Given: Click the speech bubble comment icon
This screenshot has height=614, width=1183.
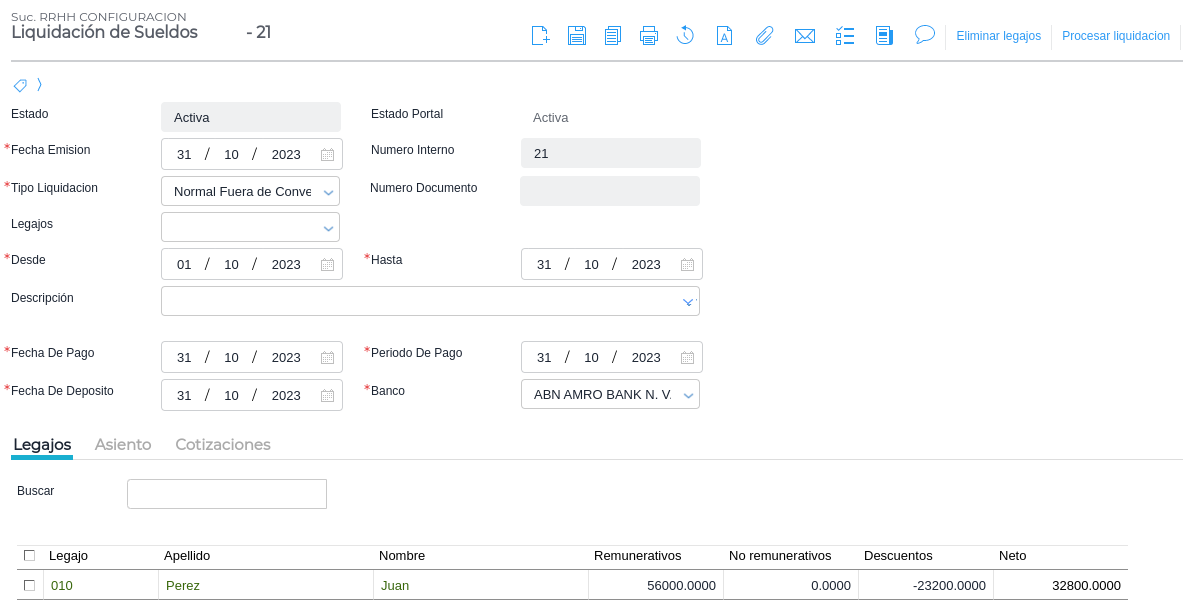Looking at the screenshot, I should [x=925, y=35].
